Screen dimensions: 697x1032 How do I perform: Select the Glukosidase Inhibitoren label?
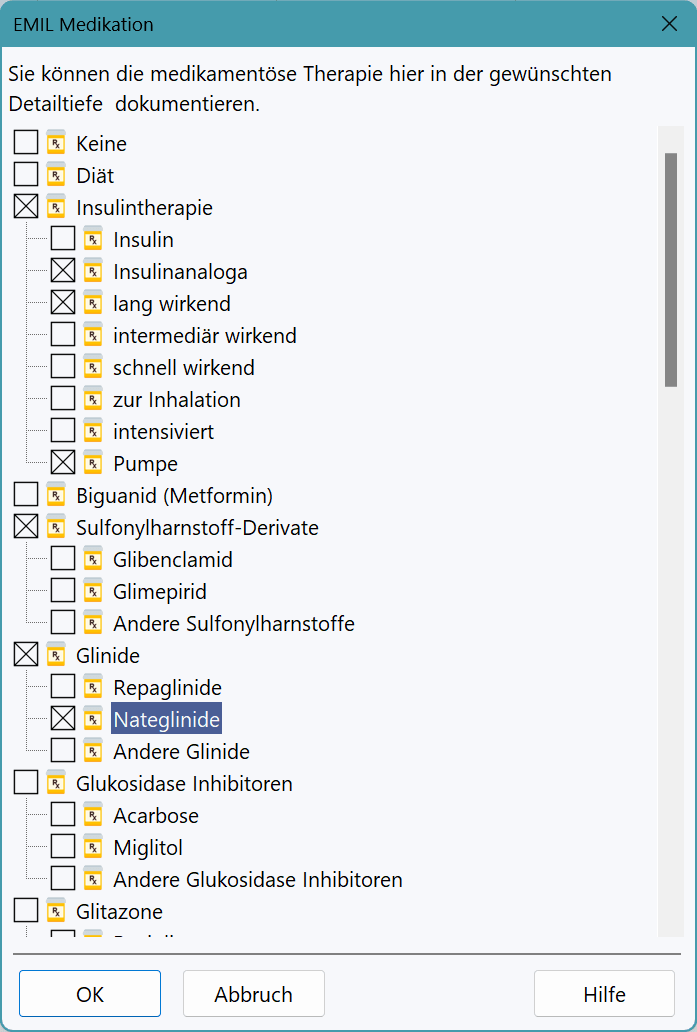point(184,783)
